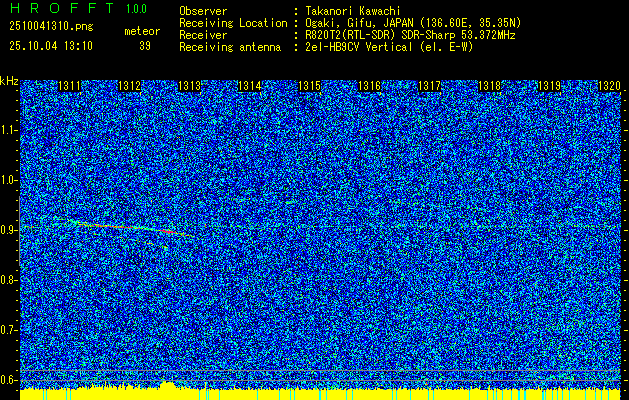Viewport: 629px width, 400px height.
Task: Click the Receiving antenna label
Action: pos(230,47)
